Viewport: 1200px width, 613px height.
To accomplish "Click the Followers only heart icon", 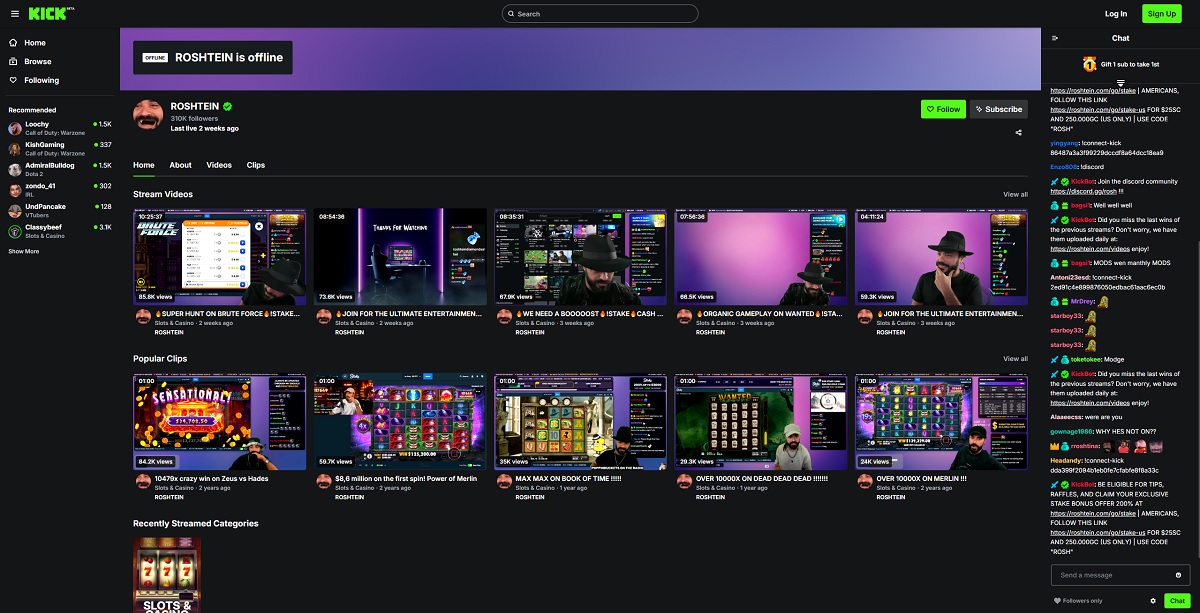I will point(1058,601).
